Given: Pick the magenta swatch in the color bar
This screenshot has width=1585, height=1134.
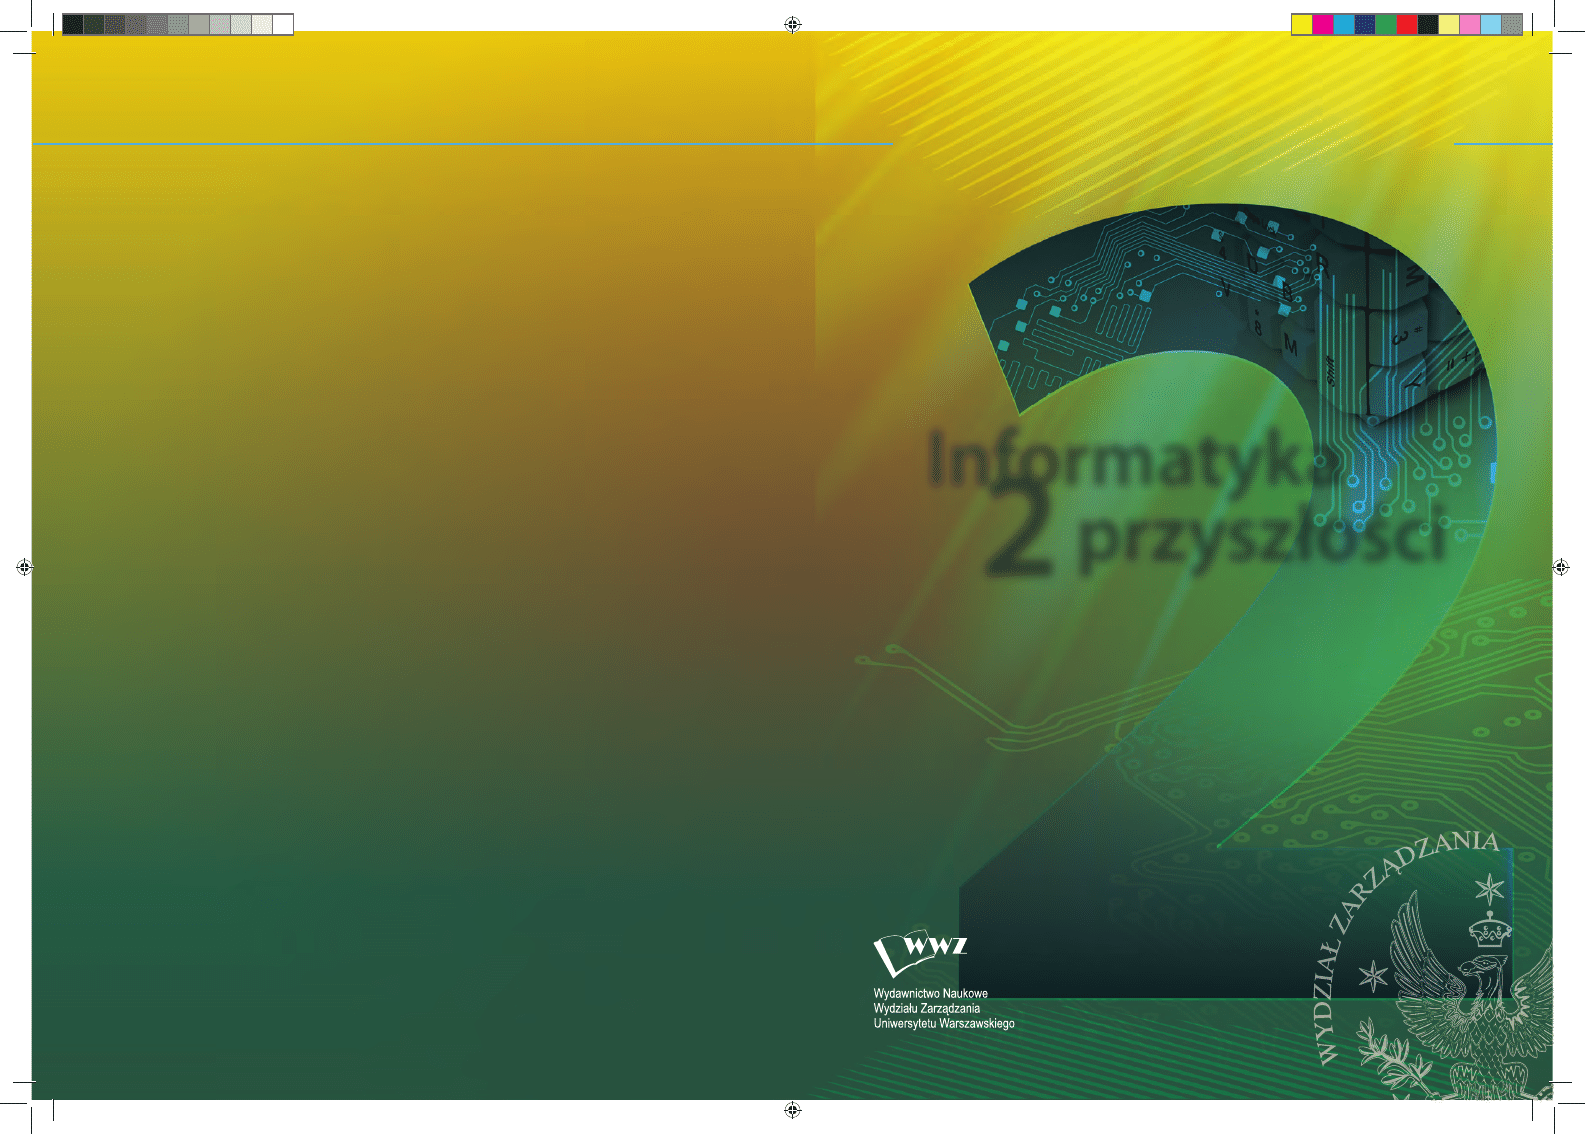Looking at the screenshot, I should (1323, 25).
